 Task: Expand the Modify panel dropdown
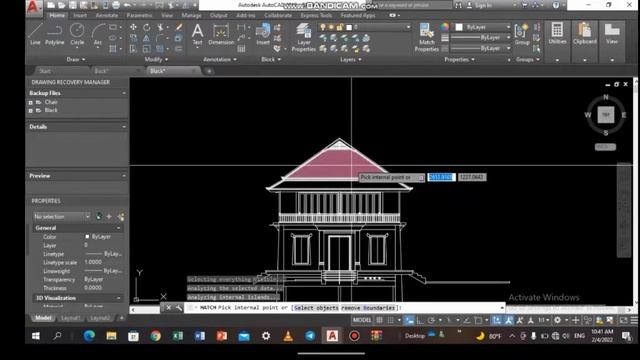156,59
